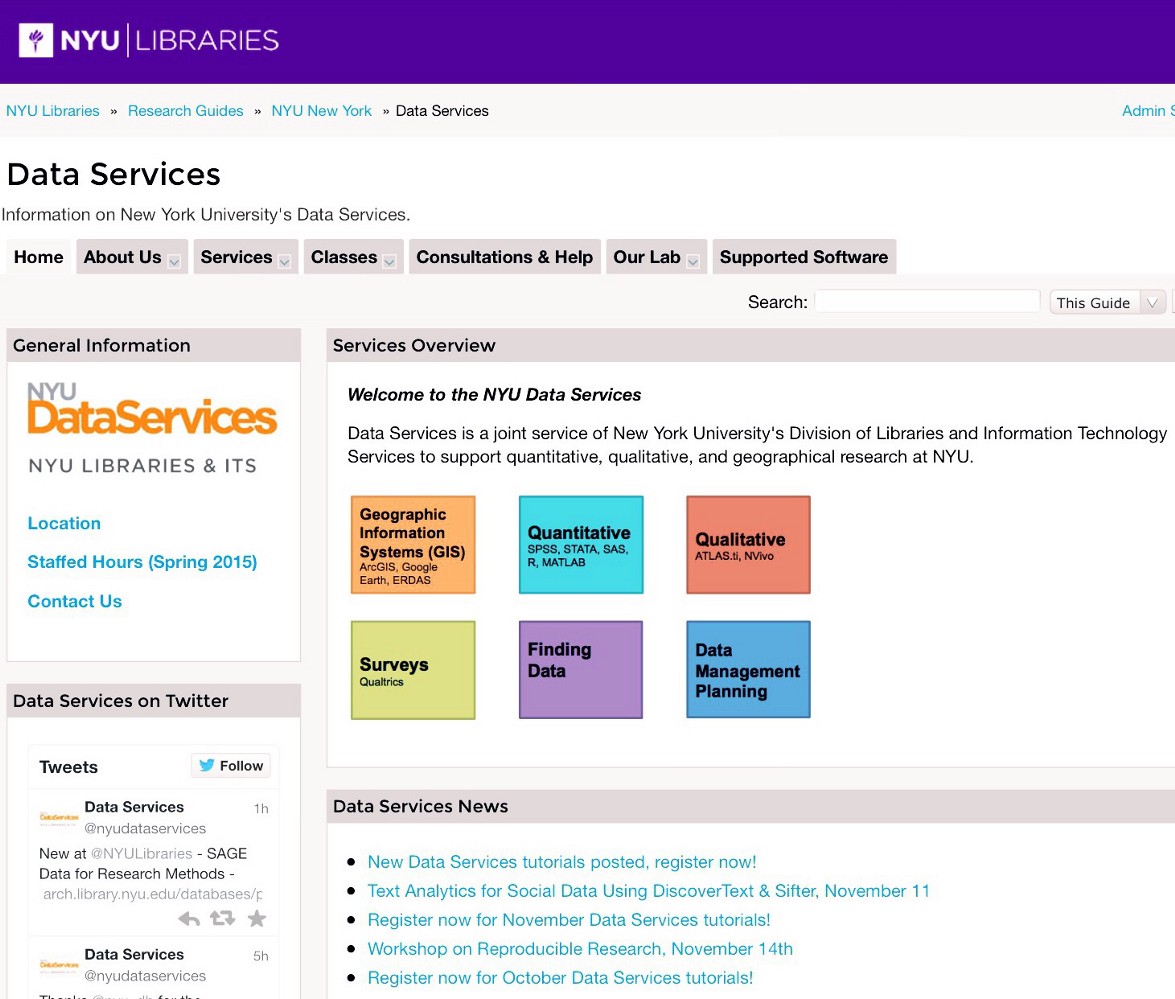Switch to Consultations & Help tab
This screenshot has height=999, width=1175.
(x=504, y=257)
